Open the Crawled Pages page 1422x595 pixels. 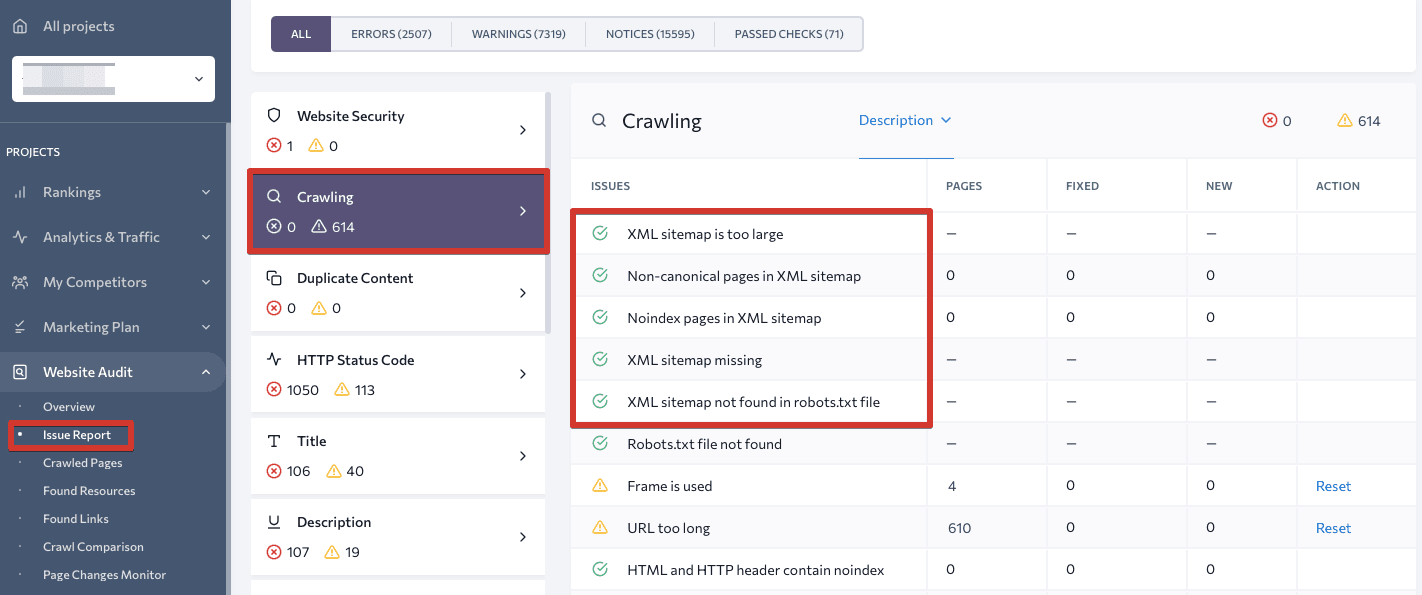[x=83, y=463]
